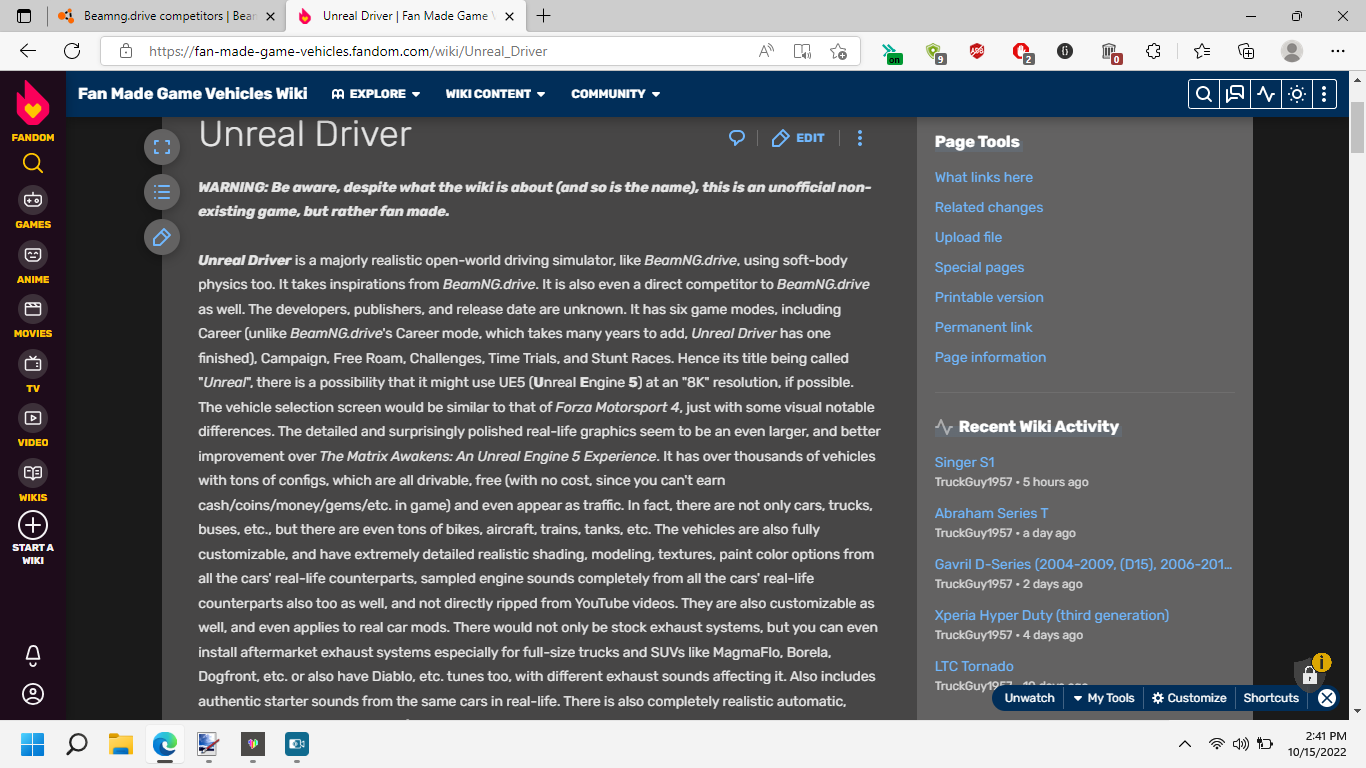Open the wiki Discuss speech bubbles icon

pos(1235,94)
